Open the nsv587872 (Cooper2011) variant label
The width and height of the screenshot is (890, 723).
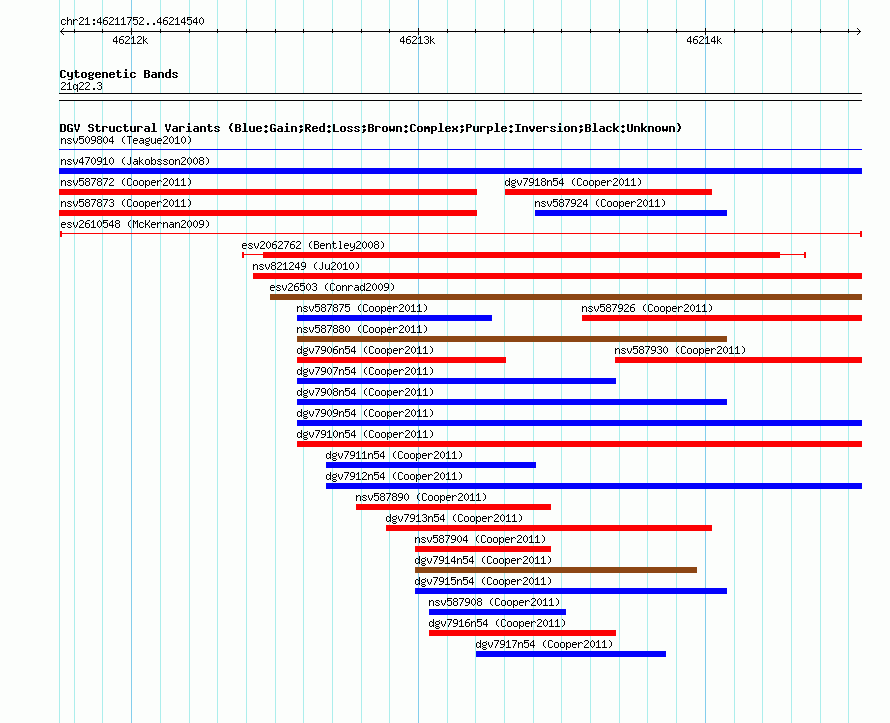click(x=126, y=182)
